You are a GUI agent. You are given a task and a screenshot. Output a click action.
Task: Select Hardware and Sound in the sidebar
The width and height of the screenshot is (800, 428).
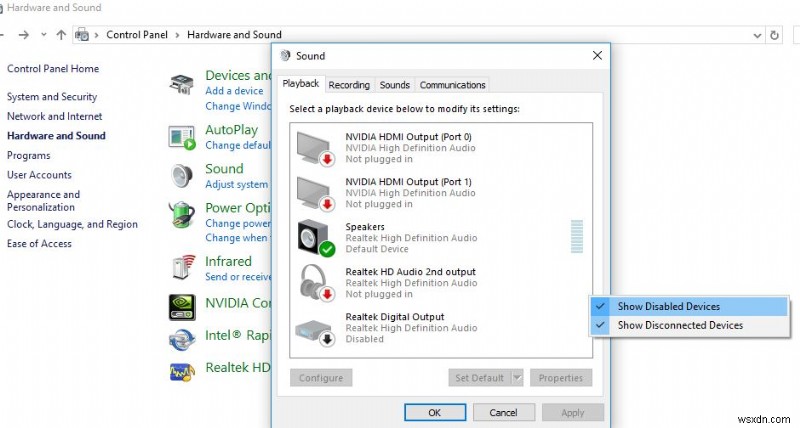coord(56,136)
